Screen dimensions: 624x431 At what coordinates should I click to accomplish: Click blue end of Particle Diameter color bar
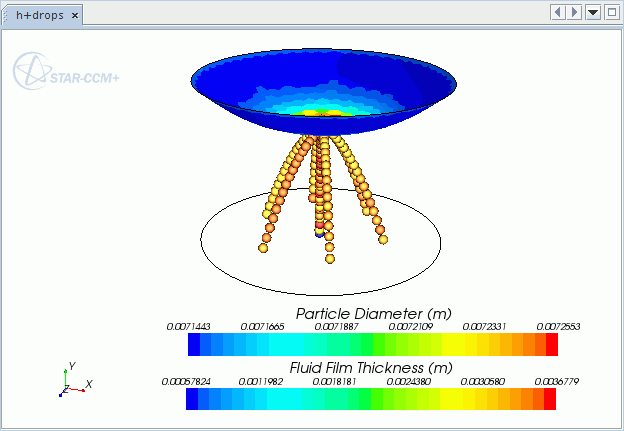pos(194,344)
